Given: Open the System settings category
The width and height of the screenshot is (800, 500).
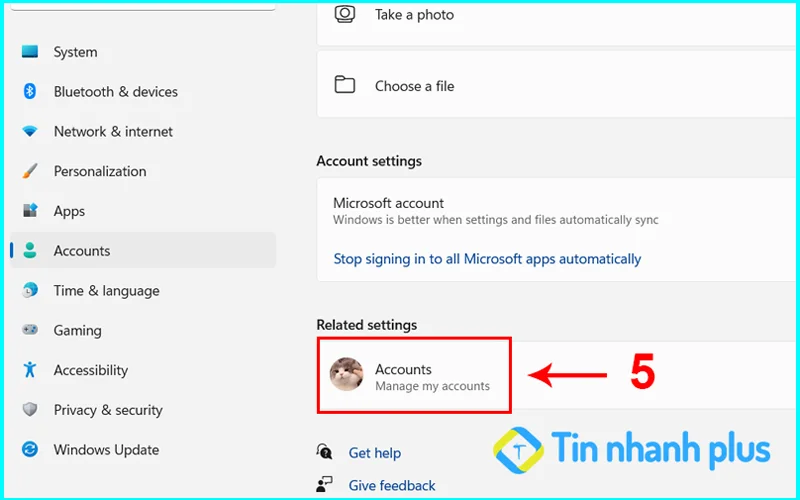Looking at the screenshot, I should click(143, 52).
